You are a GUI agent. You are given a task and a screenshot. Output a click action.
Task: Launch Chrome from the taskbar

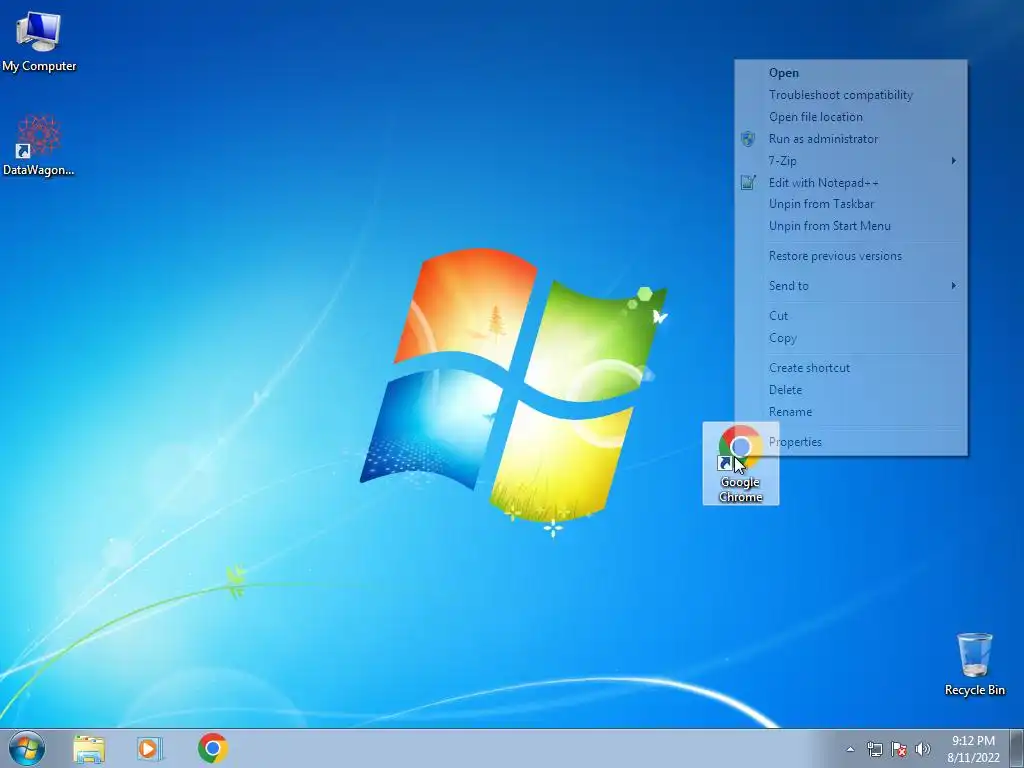coord(213,748)
